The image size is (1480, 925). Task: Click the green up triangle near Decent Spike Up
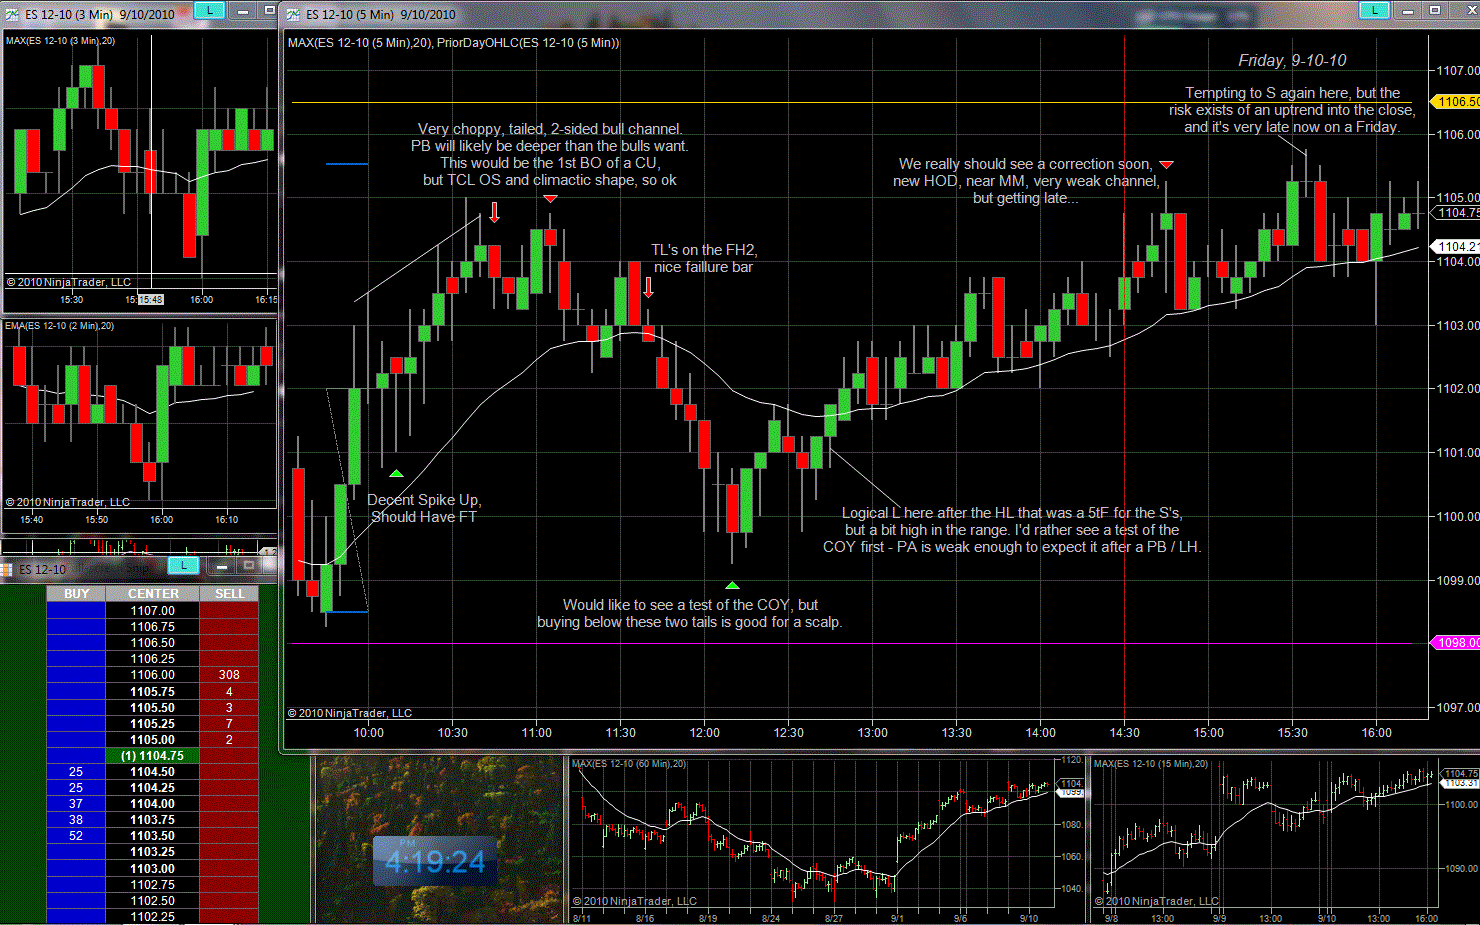coord(396,473)
